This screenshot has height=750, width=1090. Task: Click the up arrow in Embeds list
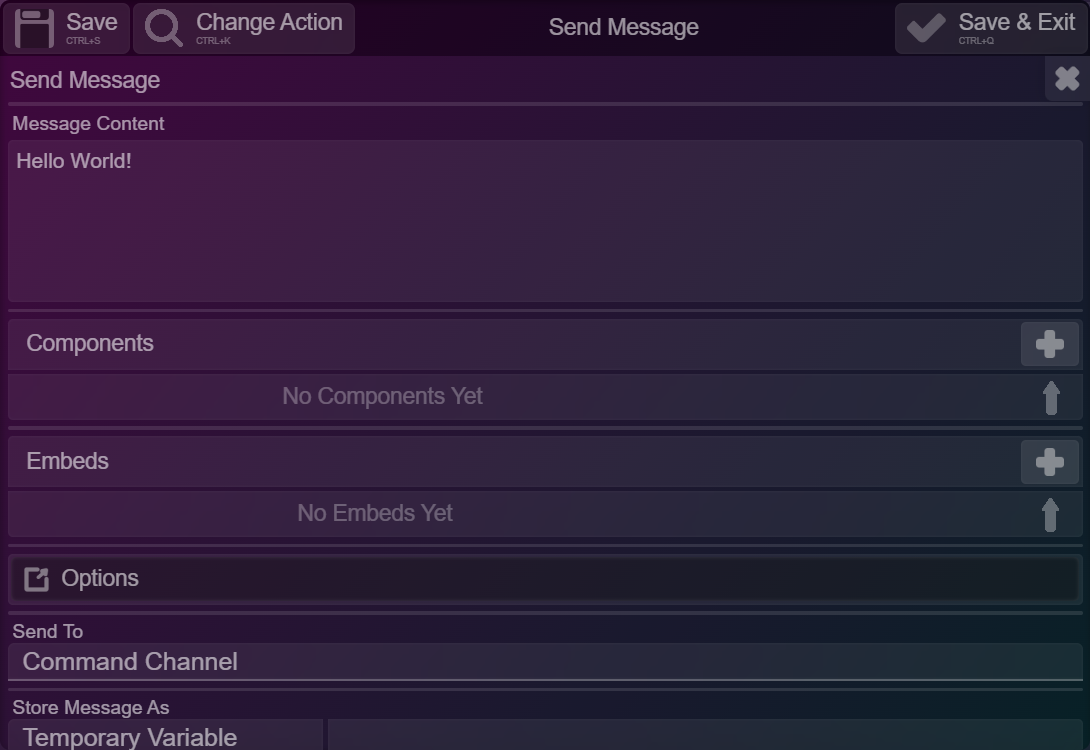(1050, 515)
